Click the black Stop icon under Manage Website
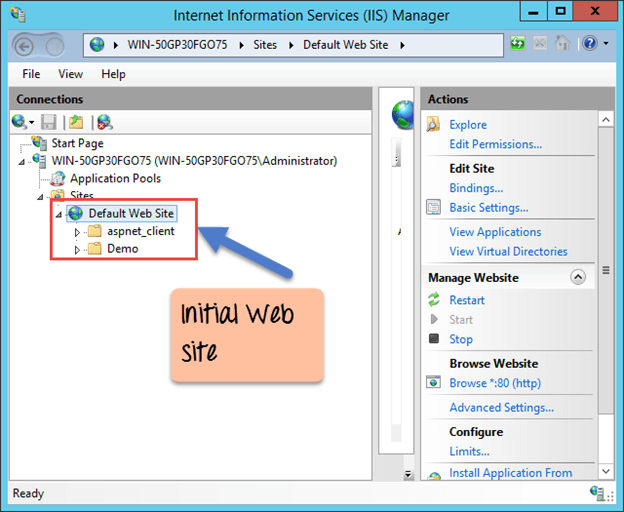624x512 pixels. (434, 339)
